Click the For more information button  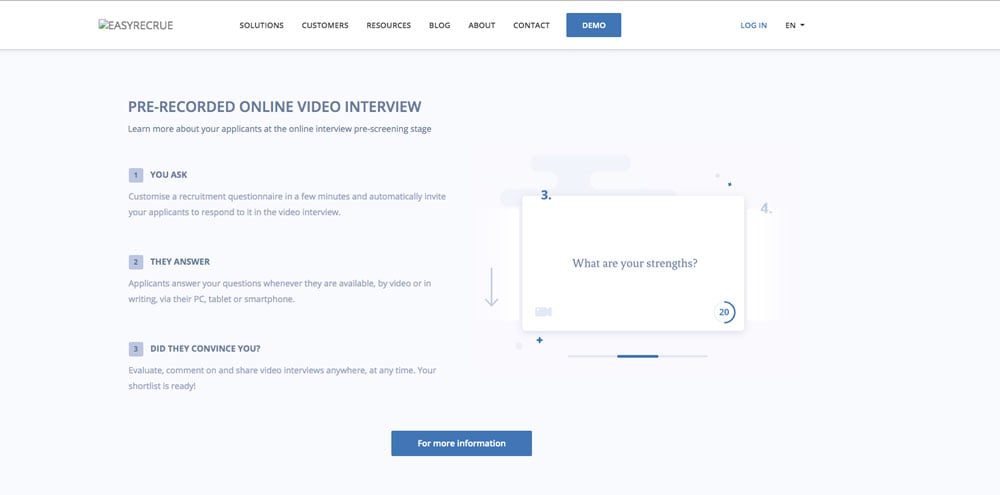pyautogui.click(x=461, y=443)
